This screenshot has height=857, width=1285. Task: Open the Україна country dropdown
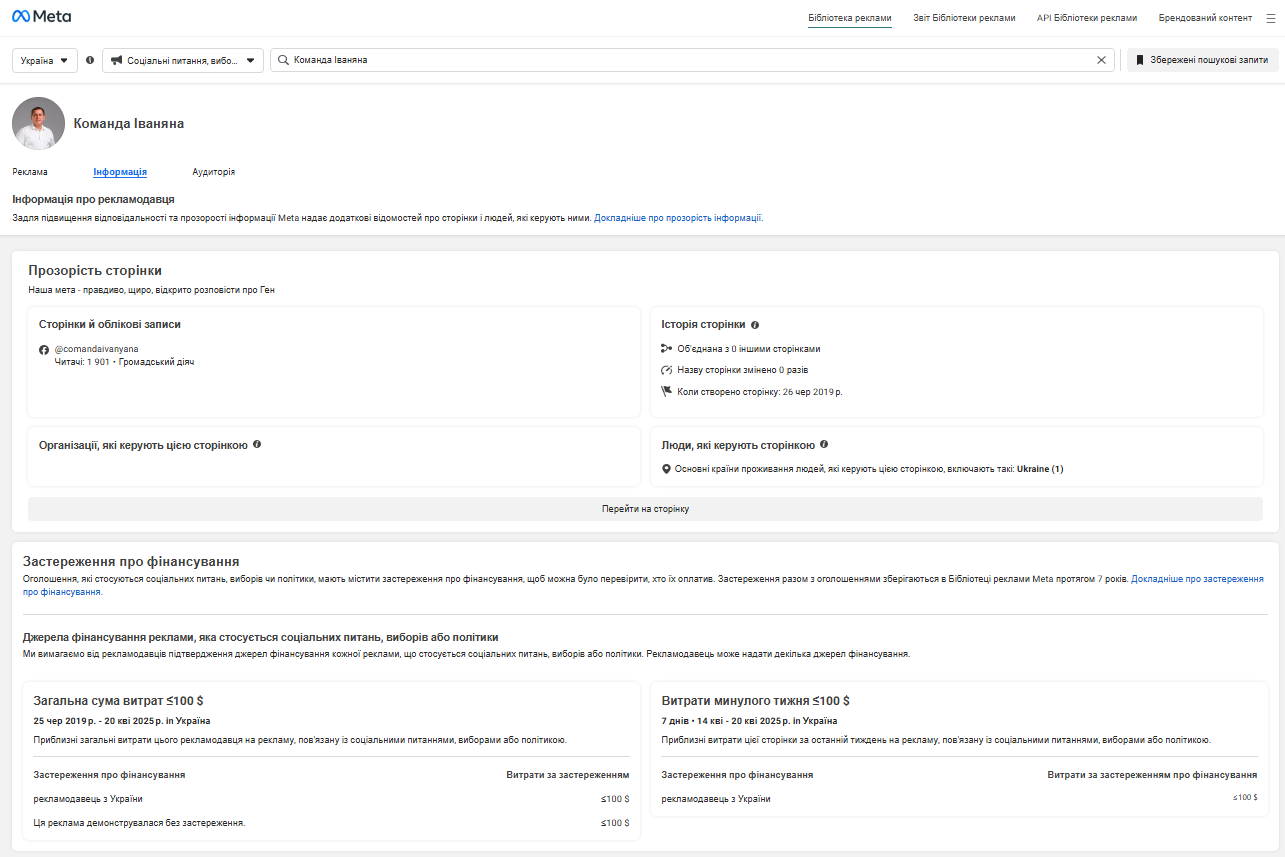[x=45, y=60]
